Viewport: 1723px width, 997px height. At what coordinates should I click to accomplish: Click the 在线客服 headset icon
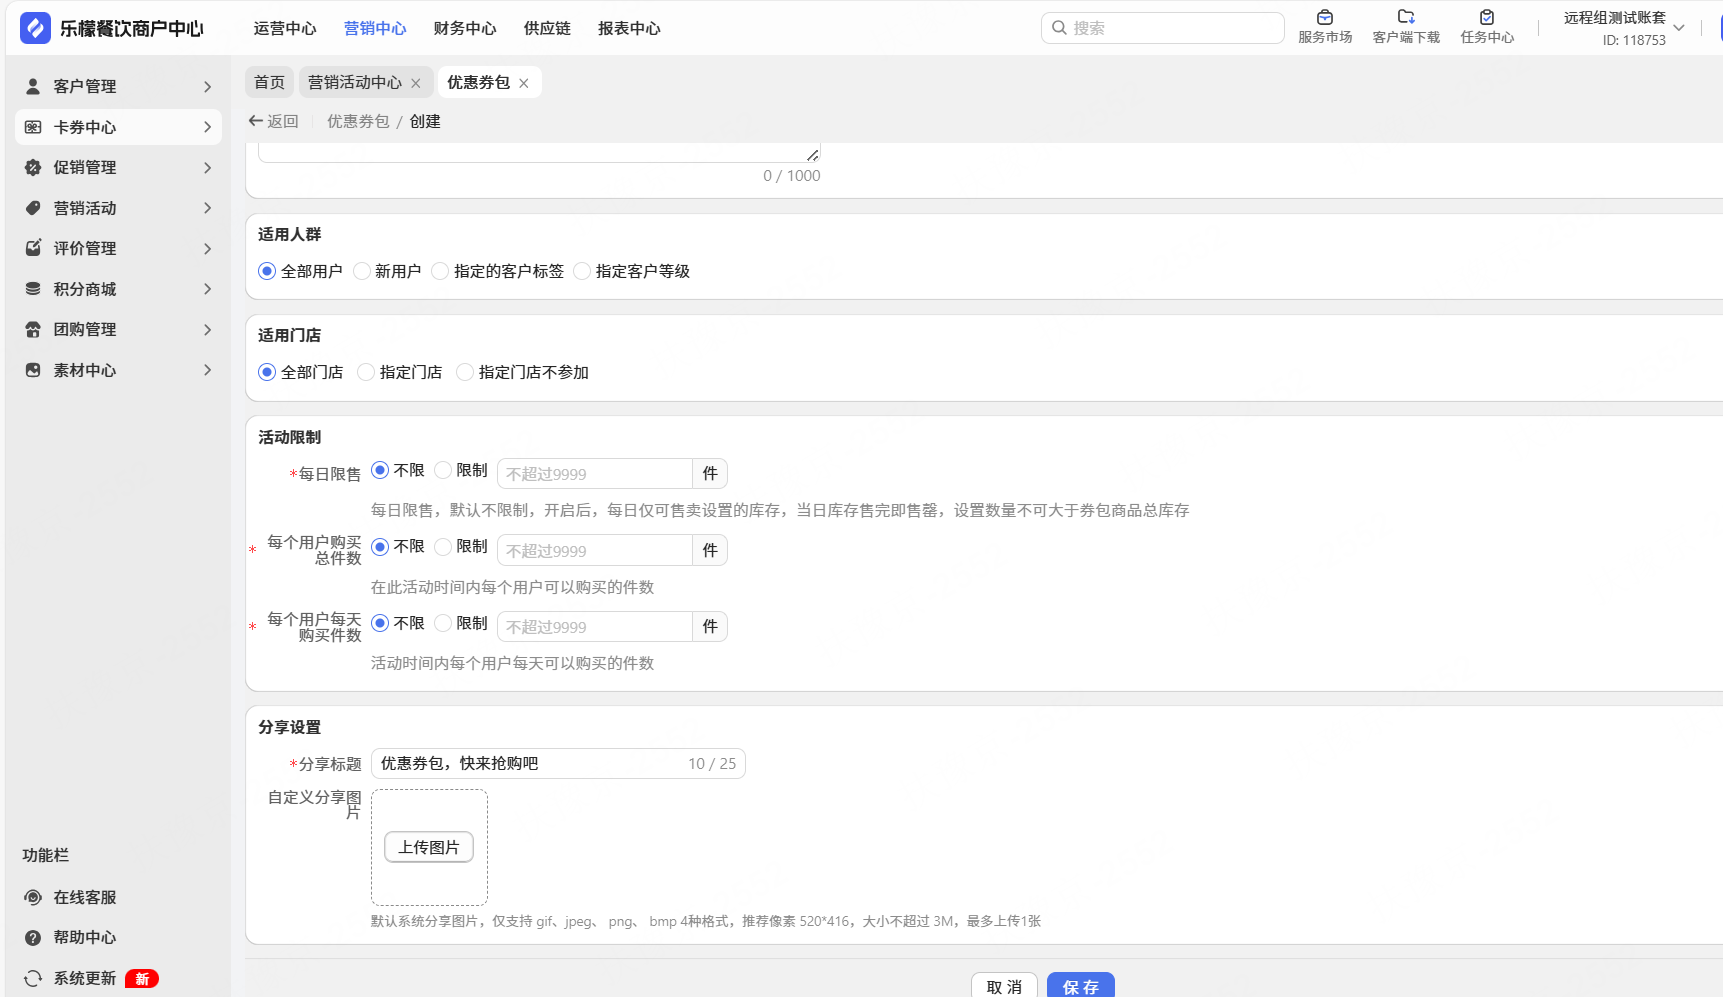(x=33, y=897)
